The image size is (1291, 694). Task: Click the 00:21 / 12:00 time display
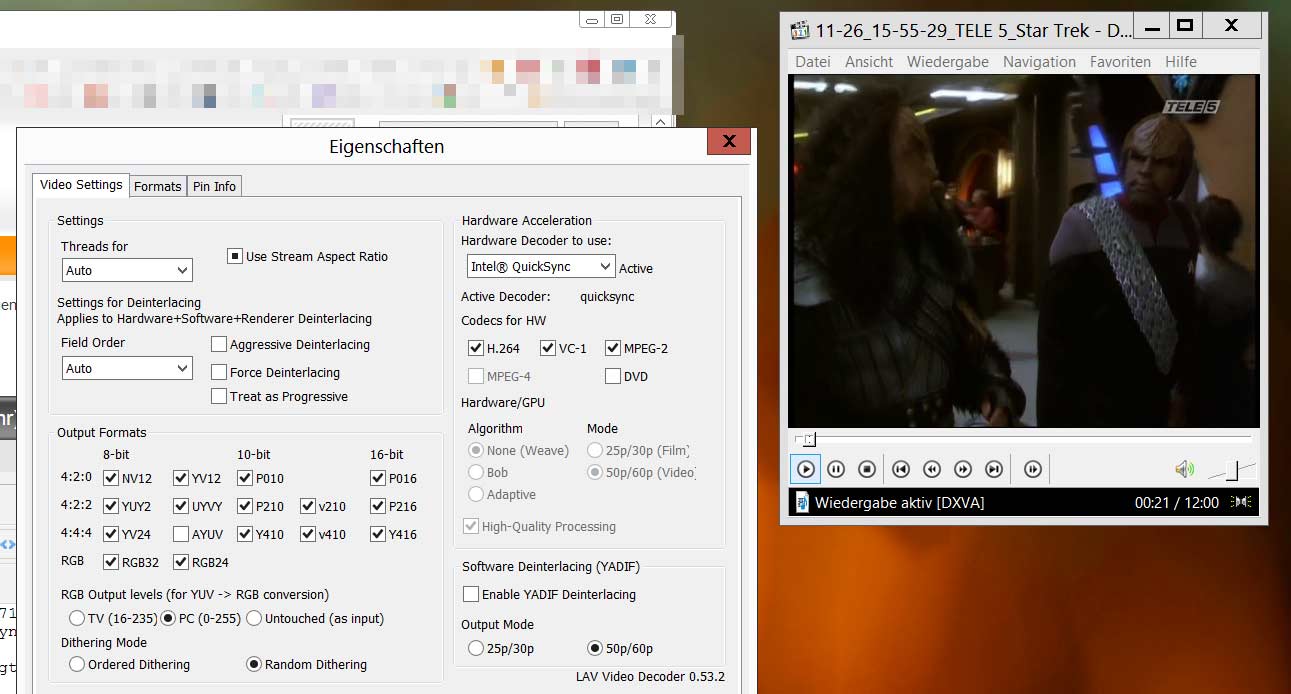point(1176,502)
